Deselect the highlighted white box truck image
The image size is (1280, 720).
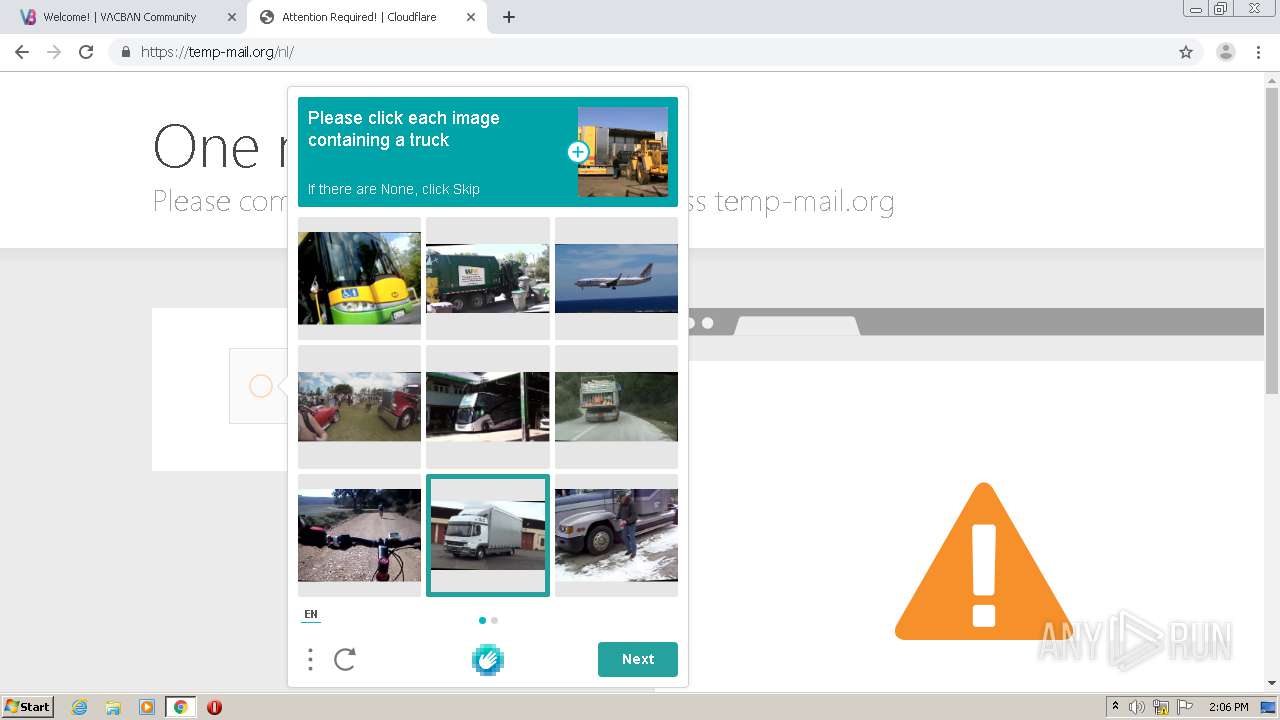point(488,535)
